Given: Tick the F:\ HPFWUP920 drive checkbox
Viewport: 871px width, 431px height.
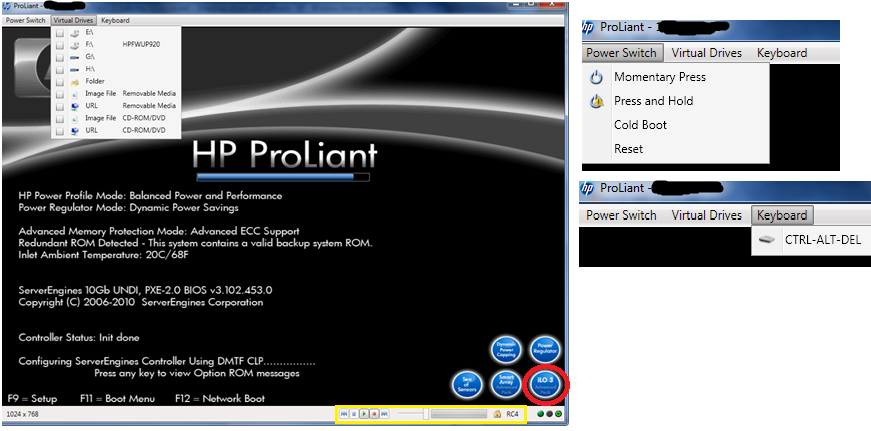Looking at the screenshot, I should [60, 45].
